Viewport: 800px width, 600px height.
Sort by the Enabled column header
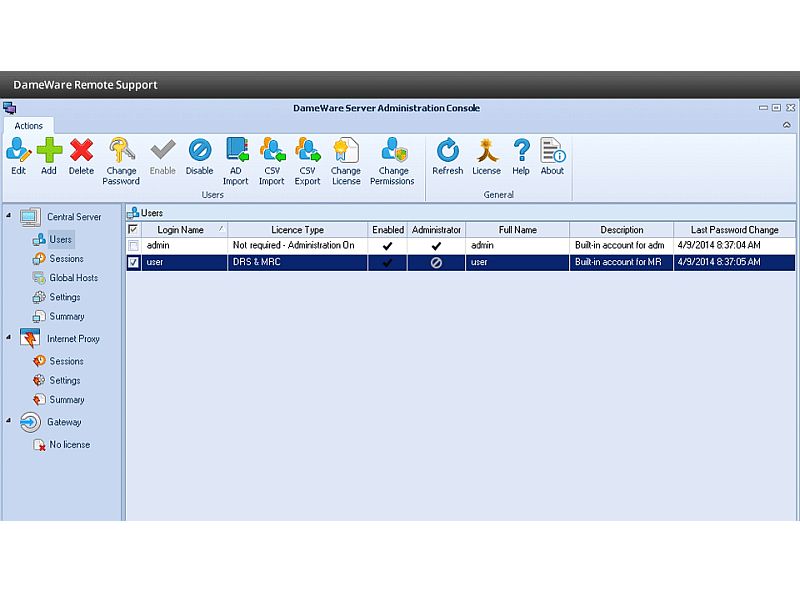(x=388, y=230)
